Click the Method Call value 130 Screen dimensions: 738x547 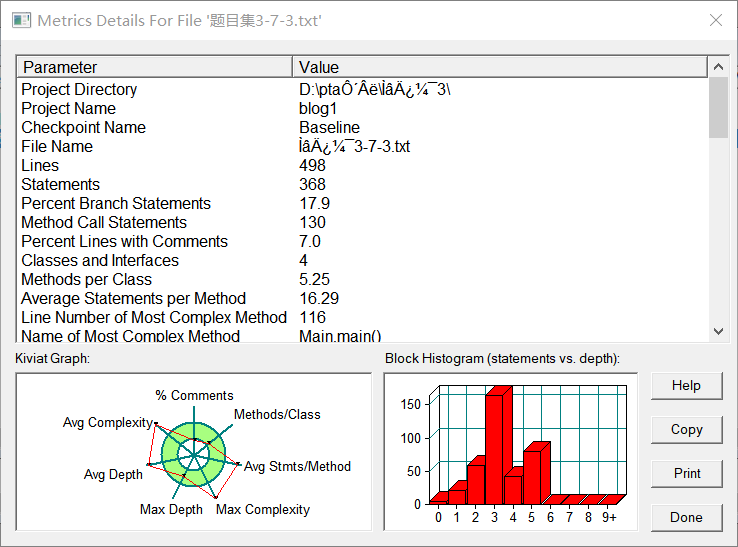tap(313, 222)
